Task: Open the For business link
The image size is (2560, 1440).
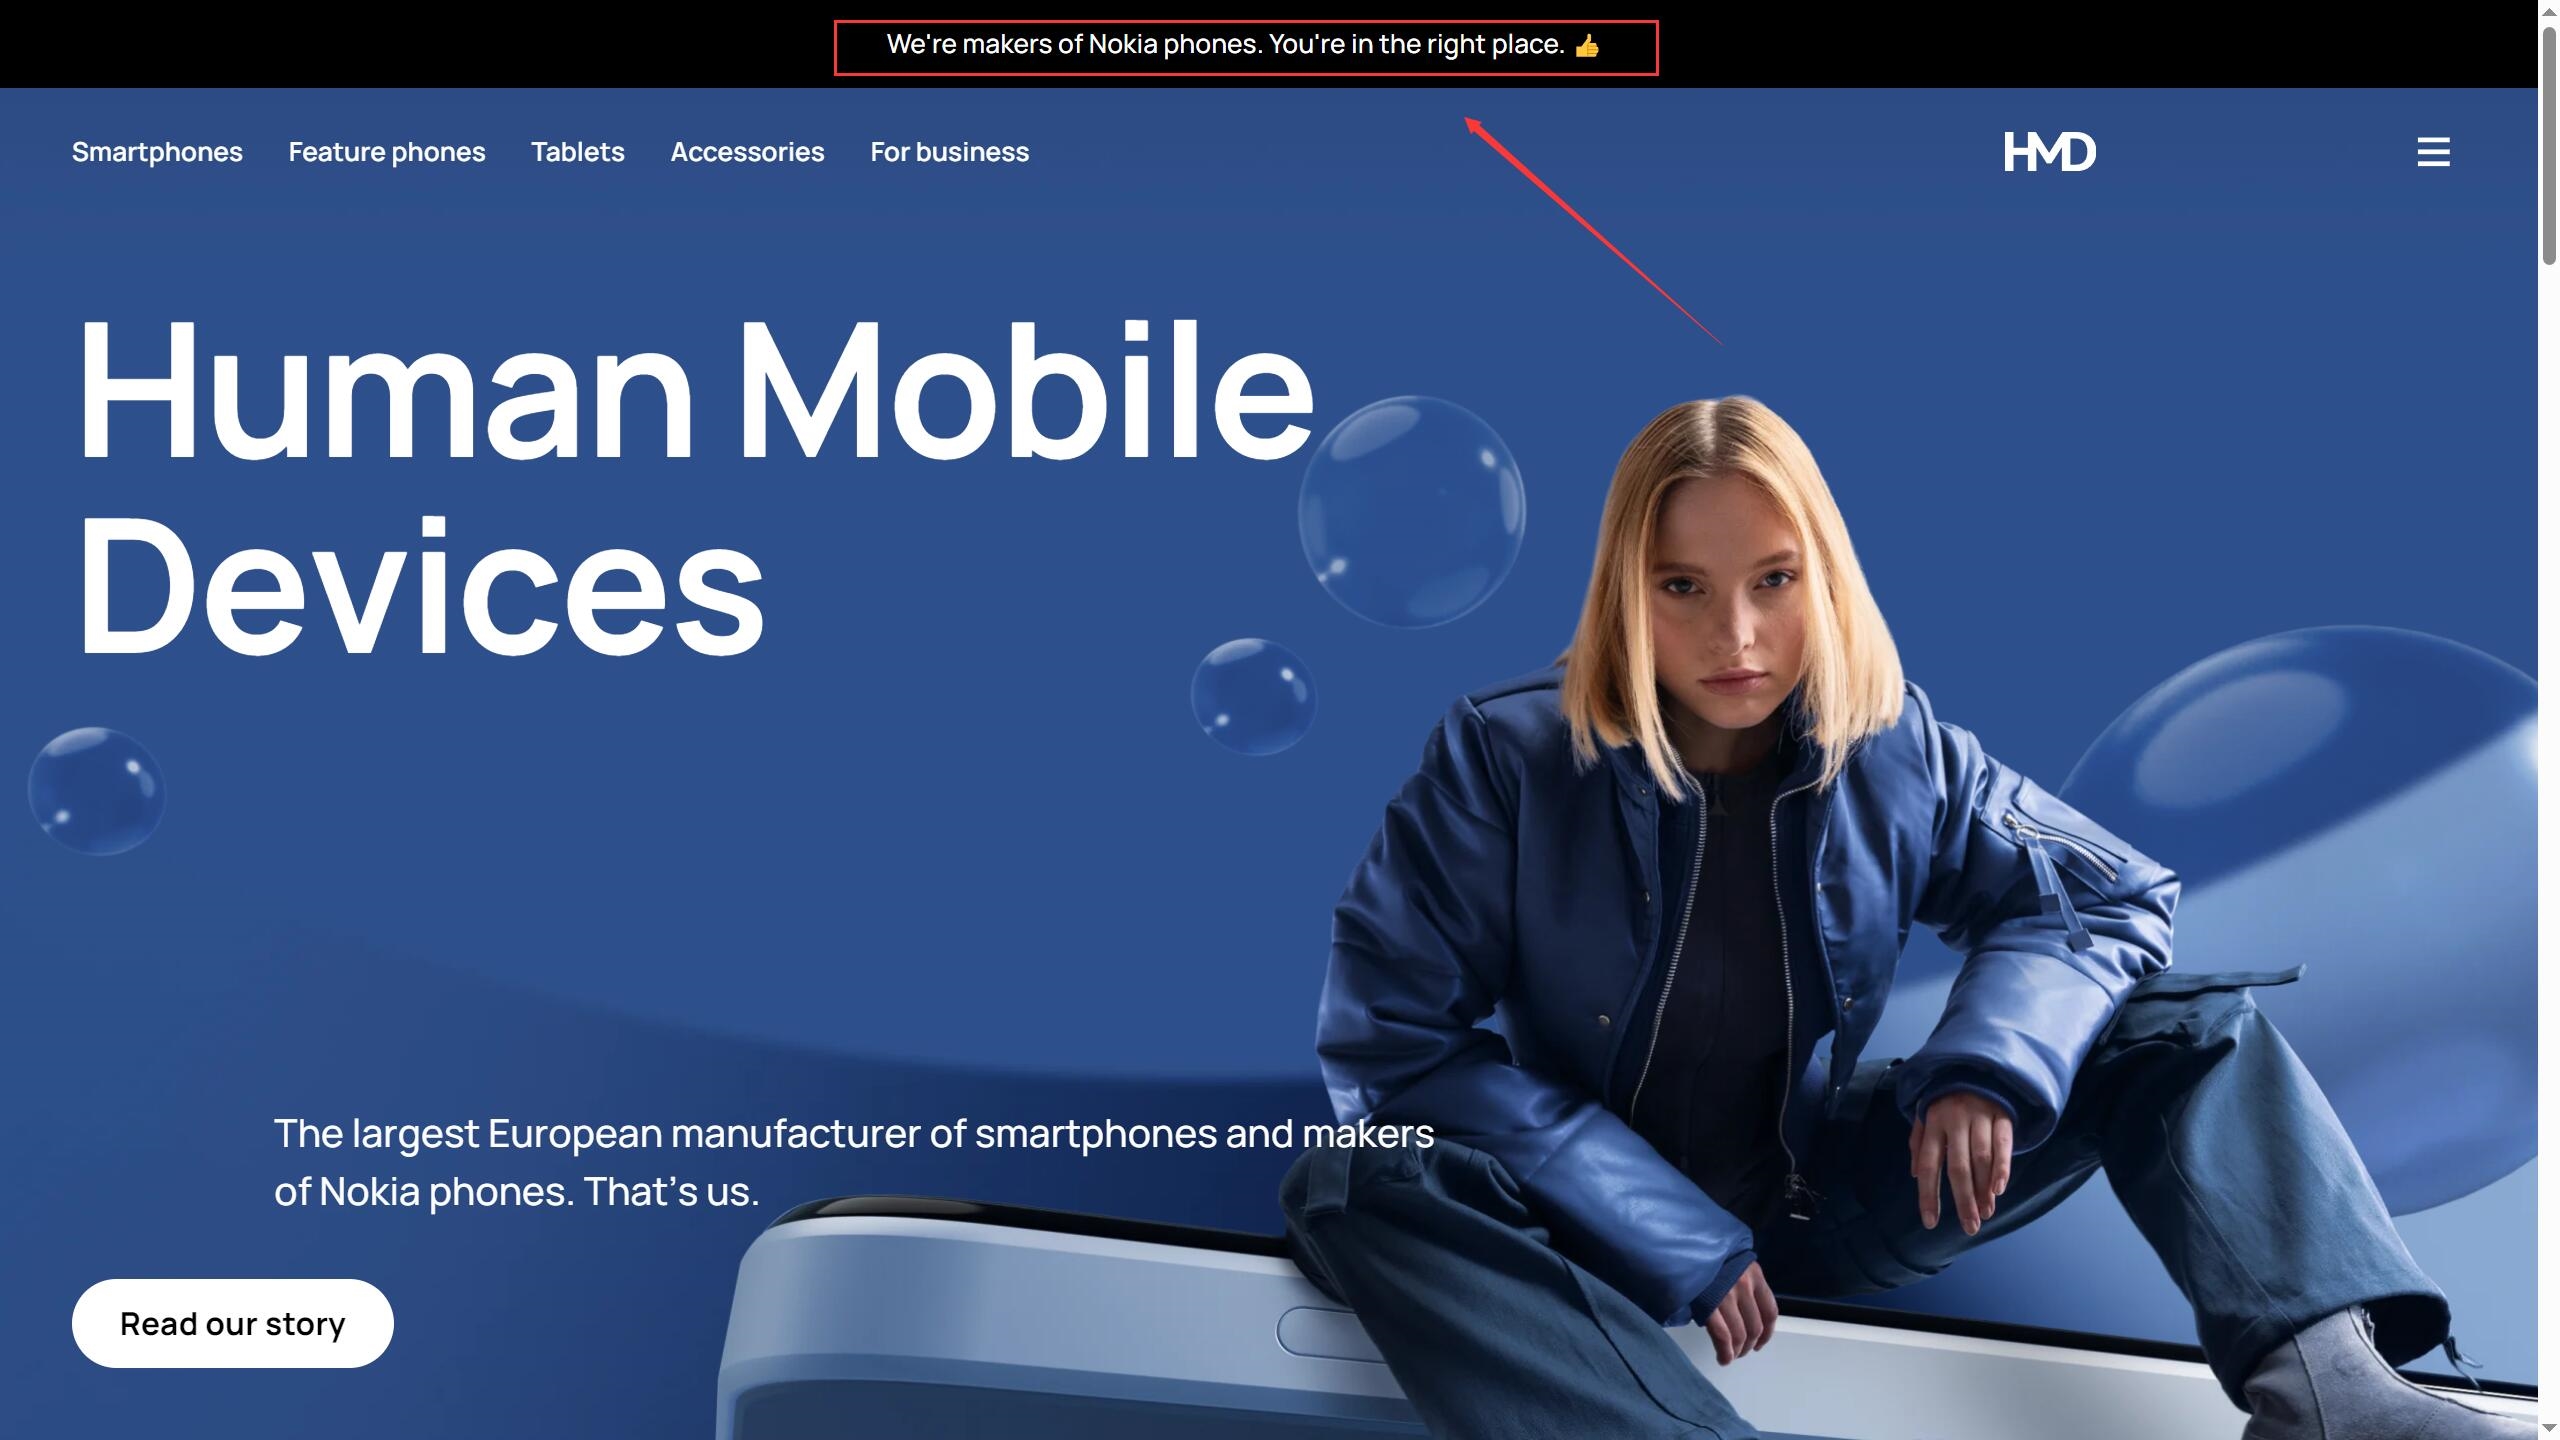Action: click(x=949, y=152)
